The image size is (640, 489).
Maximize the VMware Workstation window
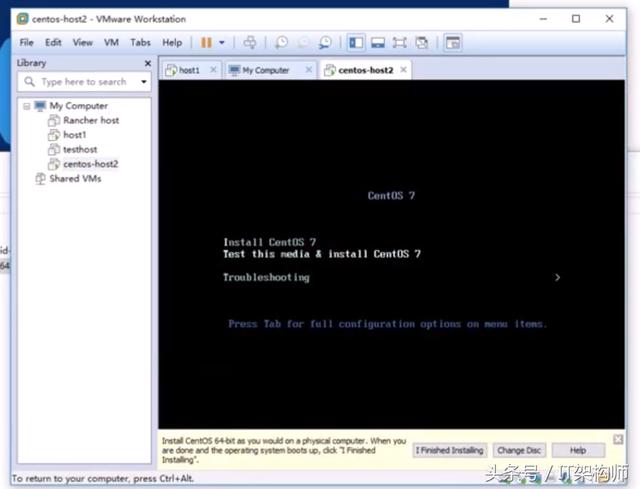click(576, 19)
